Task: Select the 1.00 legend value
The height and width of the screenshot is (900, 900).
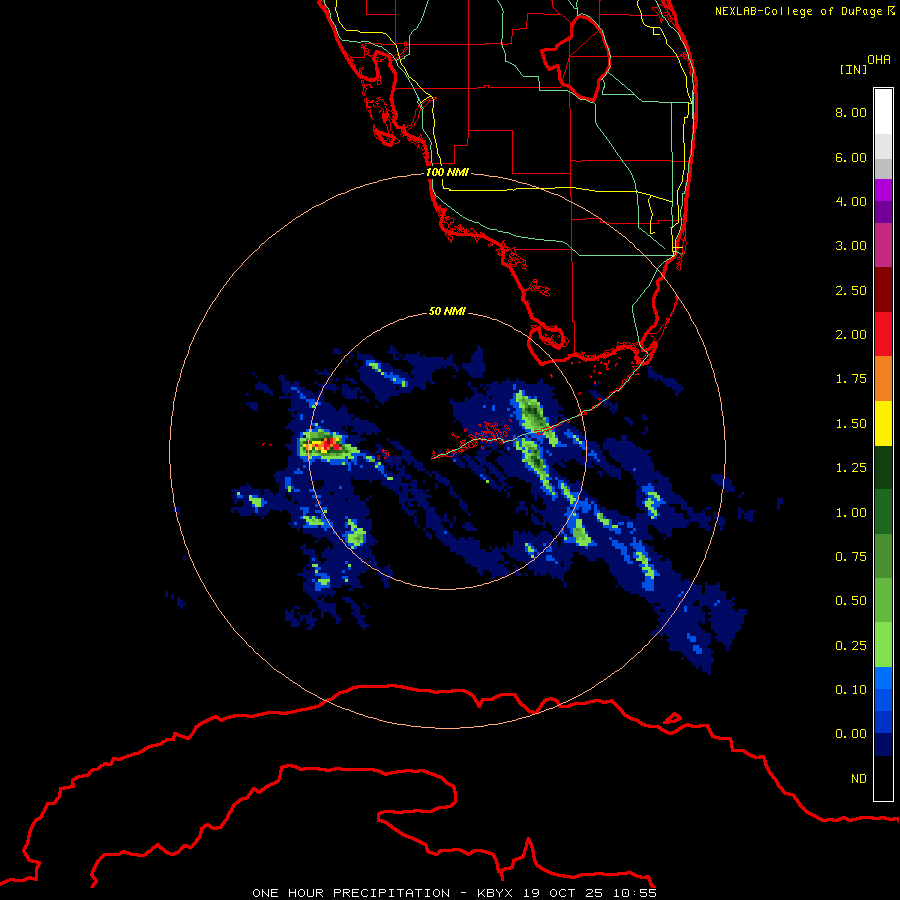Action: pos(851,513)
